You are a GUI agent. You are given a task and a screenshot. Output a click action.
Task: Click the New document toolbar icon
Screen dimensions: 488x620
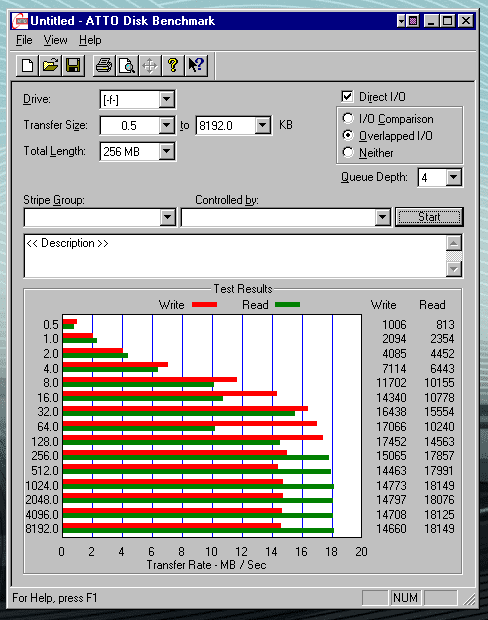27,65
